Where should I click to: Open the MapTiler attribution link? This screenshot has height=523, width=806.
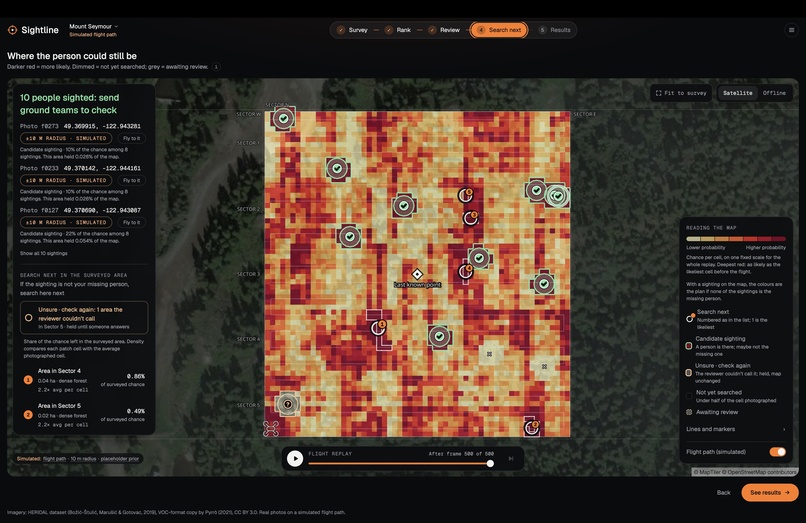coord(708,472)
